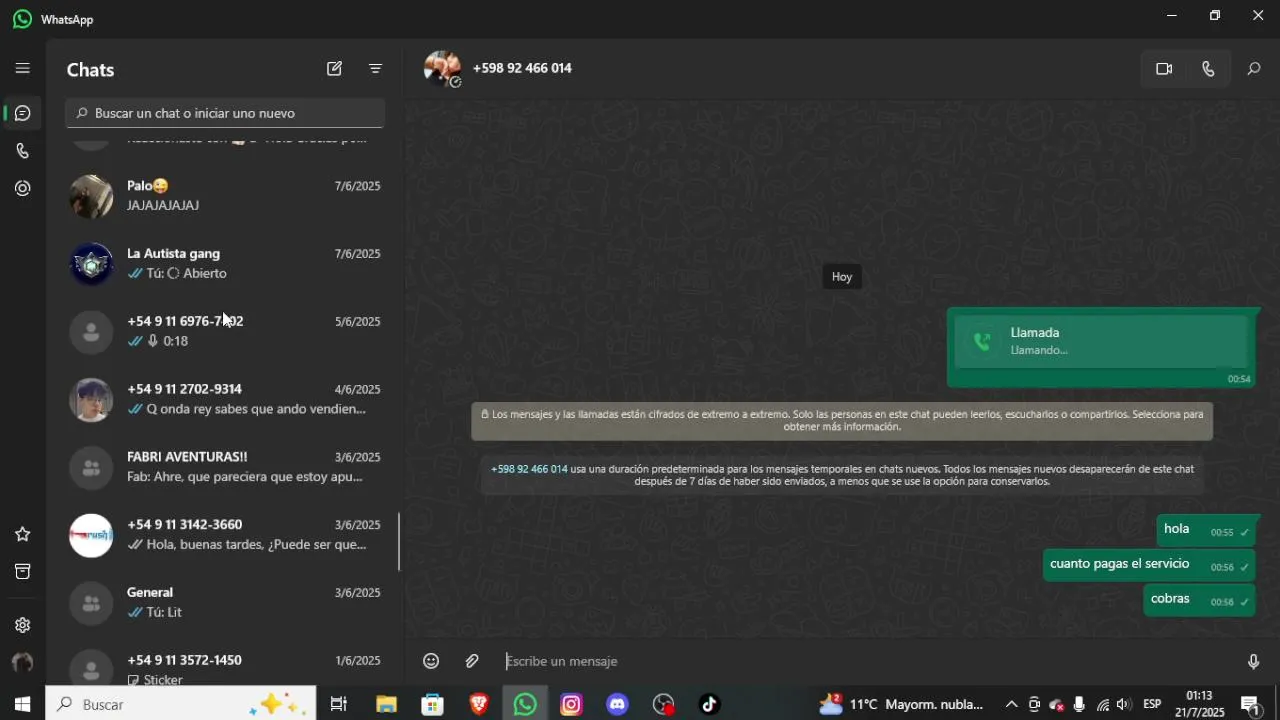1280x720 pixels.
Task: Open the chat list filter menu
Action: pos(375,69)
